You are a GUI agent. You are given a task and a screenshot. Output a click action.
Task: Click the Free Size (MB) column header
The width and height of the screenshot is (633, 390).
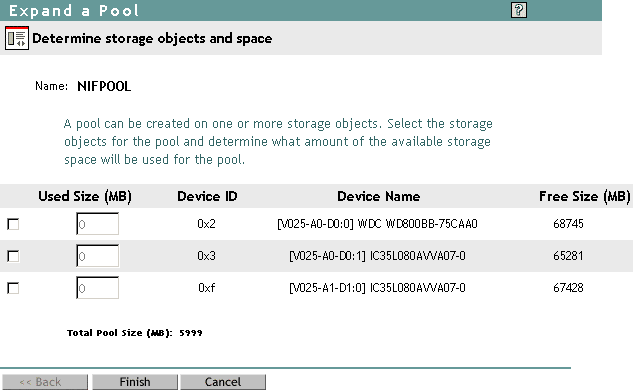click(585, 196)
